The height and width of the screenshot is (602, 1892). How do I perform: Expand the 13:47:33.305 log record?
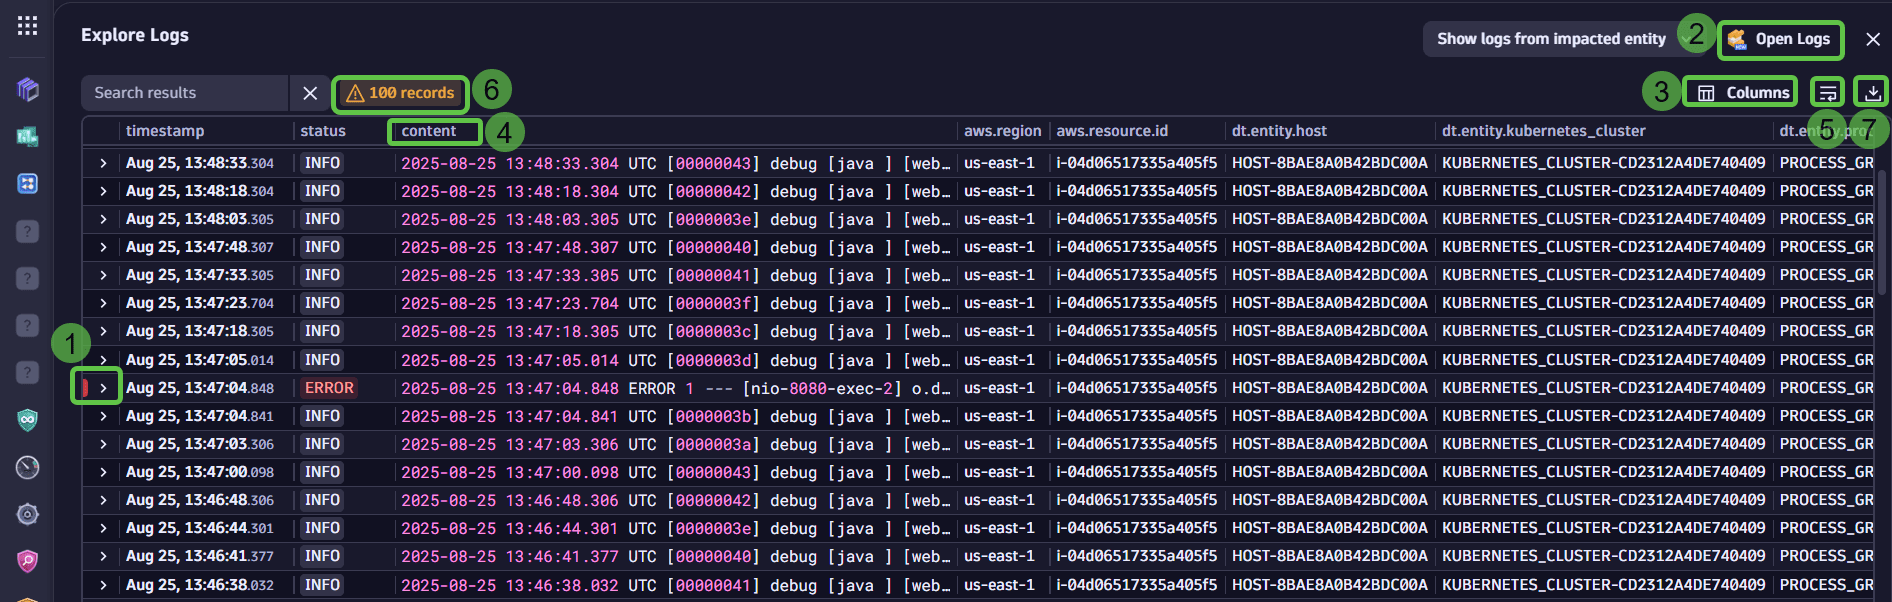(x=103, y=275)
